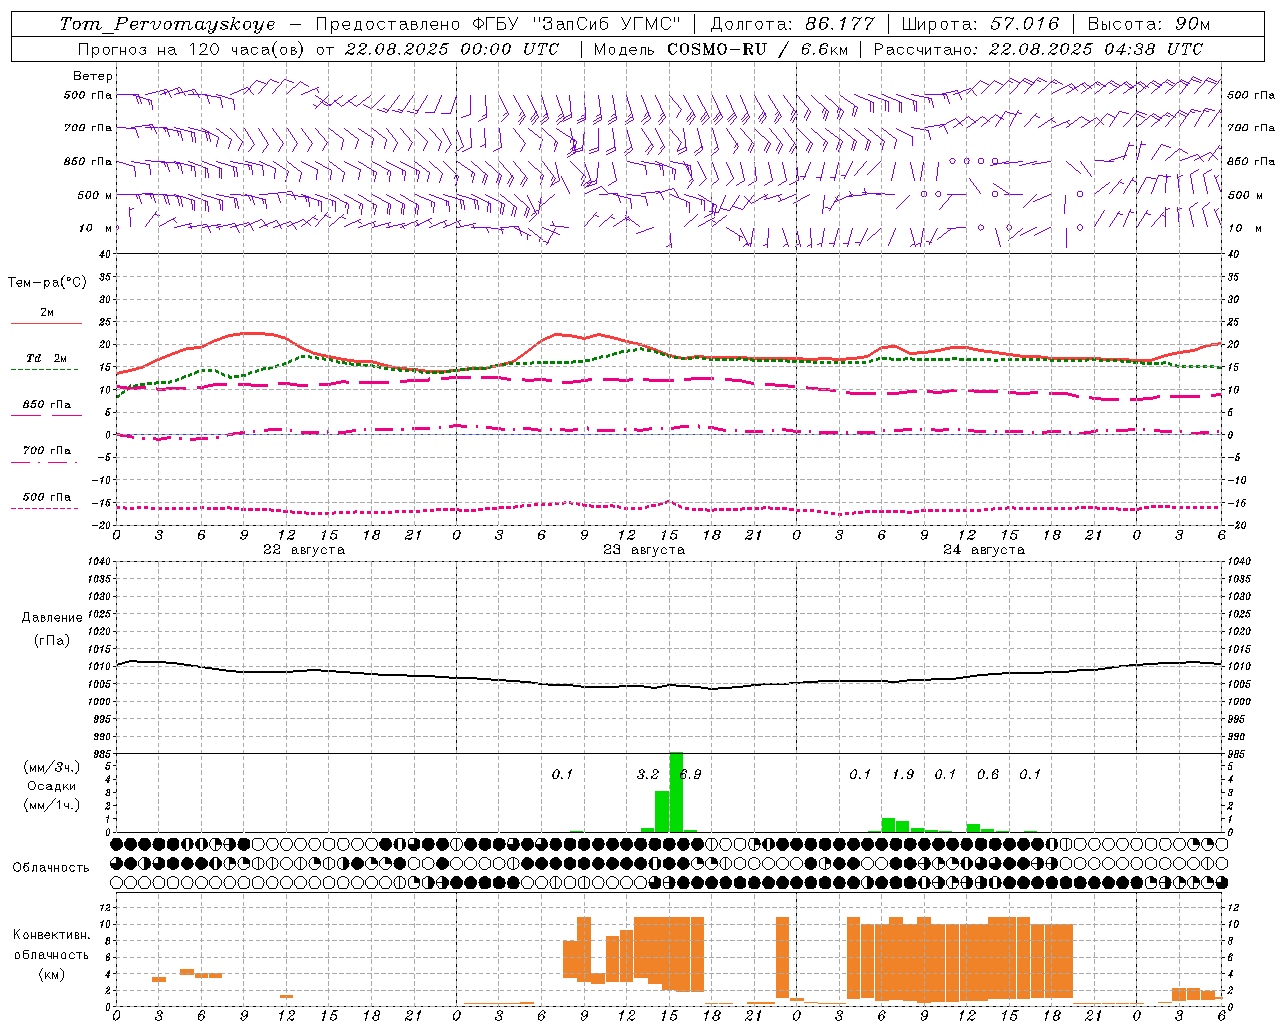
Task: Click the "22 августа" date label
Action: point(304,550)
